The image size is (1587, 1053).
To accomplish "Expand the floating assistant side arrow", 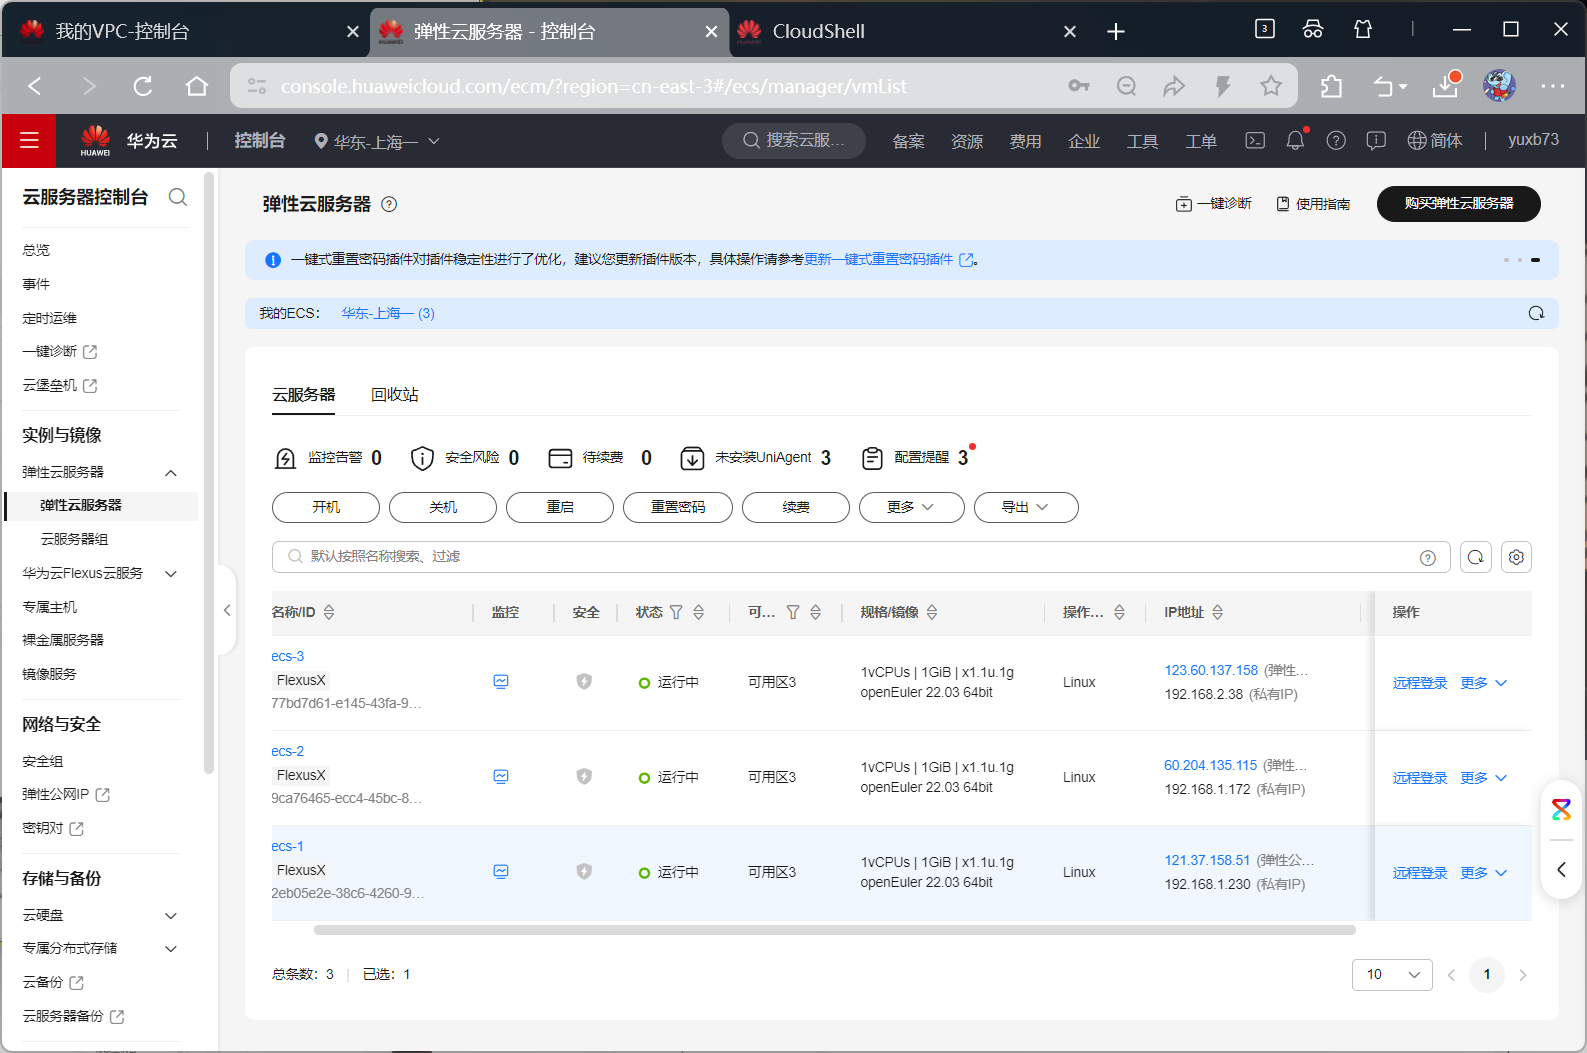I will coord(1561,869).
